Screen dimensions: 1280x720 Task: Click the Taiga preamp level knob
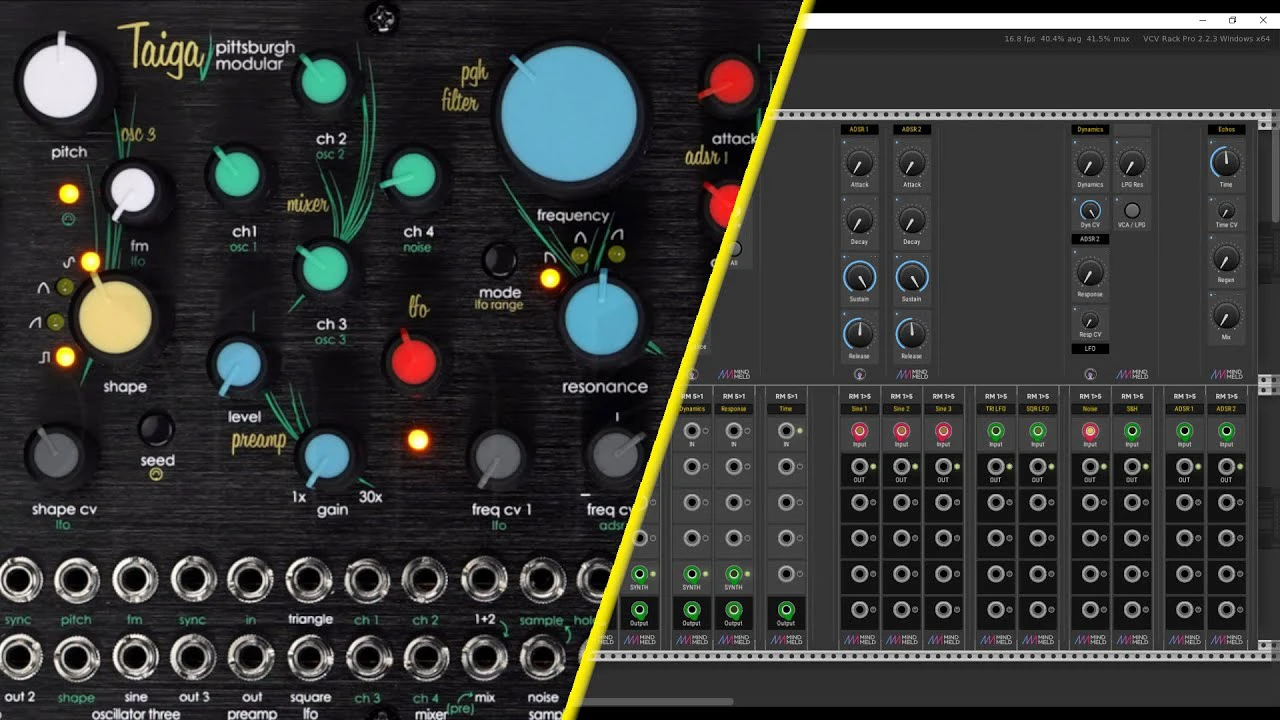pyautogui.click(x=240, y=365)
